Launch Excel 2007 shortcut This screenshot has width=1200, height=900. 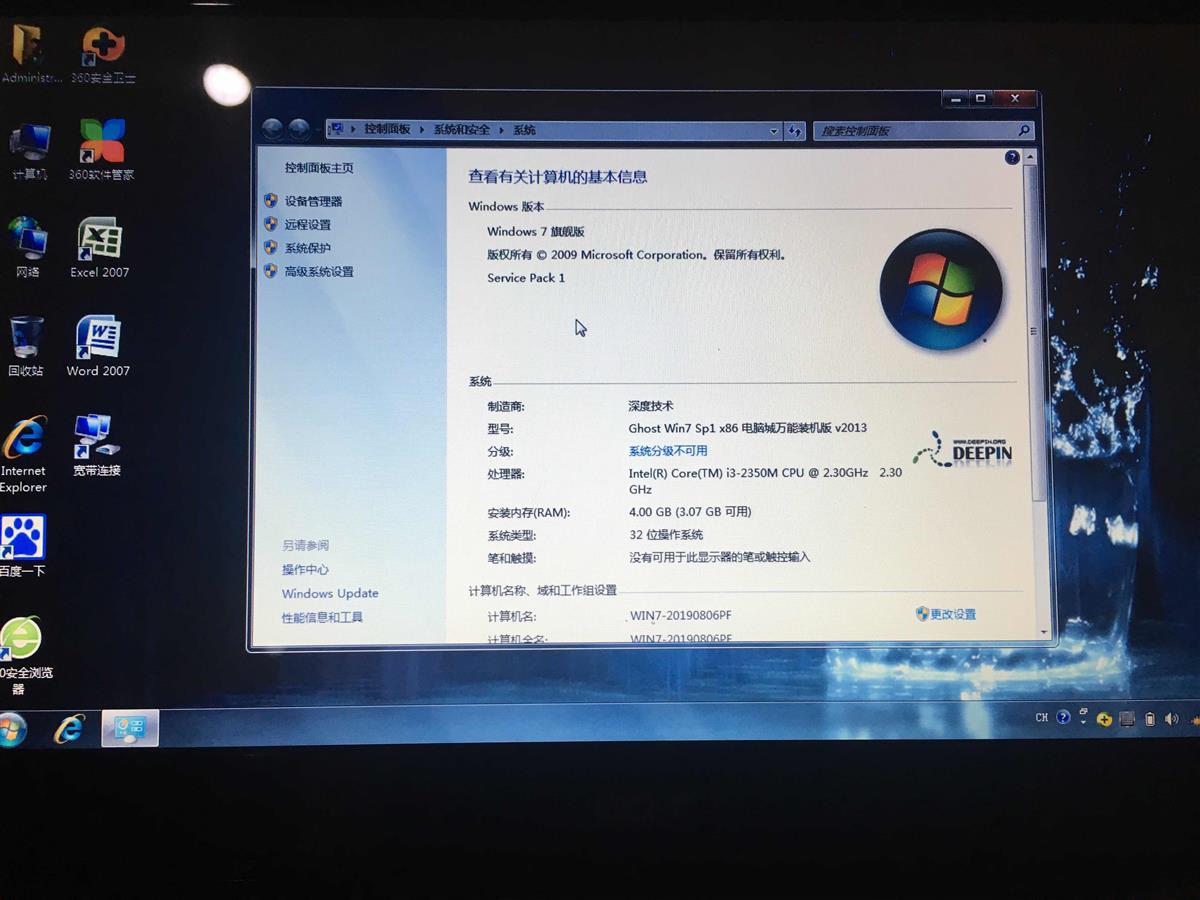click(100, 247)
